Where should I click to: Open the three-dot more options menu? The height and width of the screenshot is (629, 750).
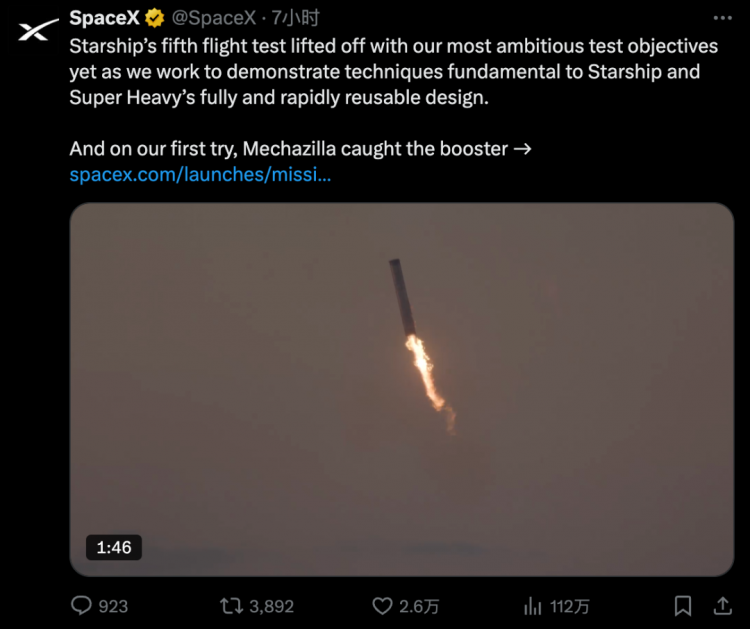click(722, 18)
